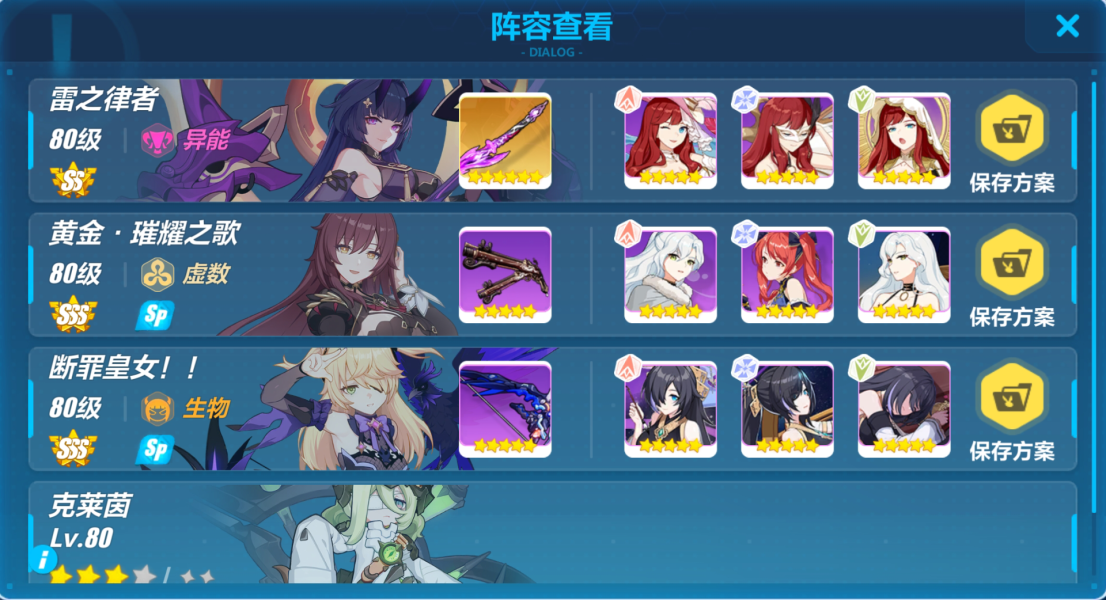1106x600 pixels.
Task: Select the red twin-tail middle stigmata
Action: 787,275
